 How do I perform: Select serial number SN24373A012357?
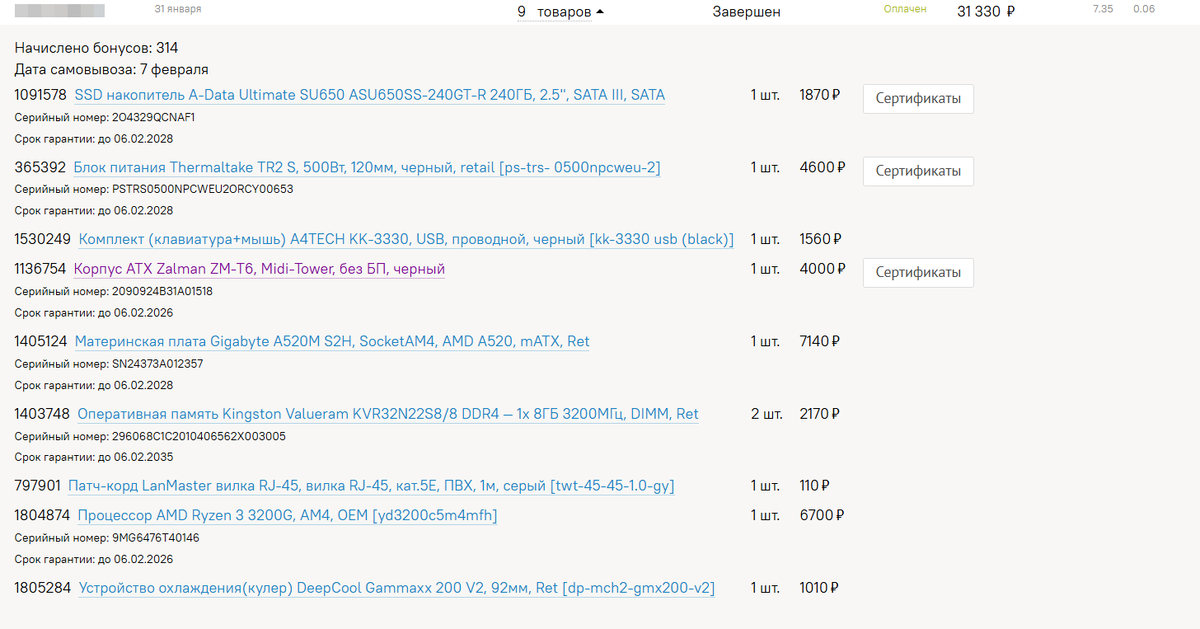157,364
